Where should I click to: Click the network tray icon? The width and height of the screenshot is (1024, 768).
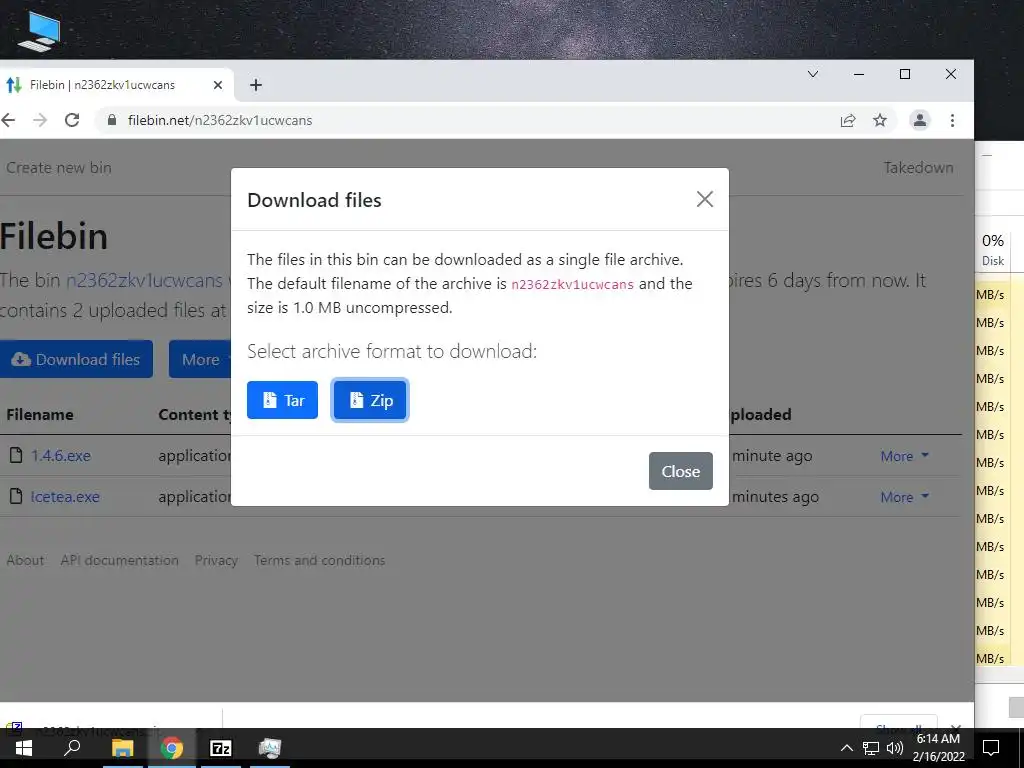pyautogui.click(x=871, y=748)
